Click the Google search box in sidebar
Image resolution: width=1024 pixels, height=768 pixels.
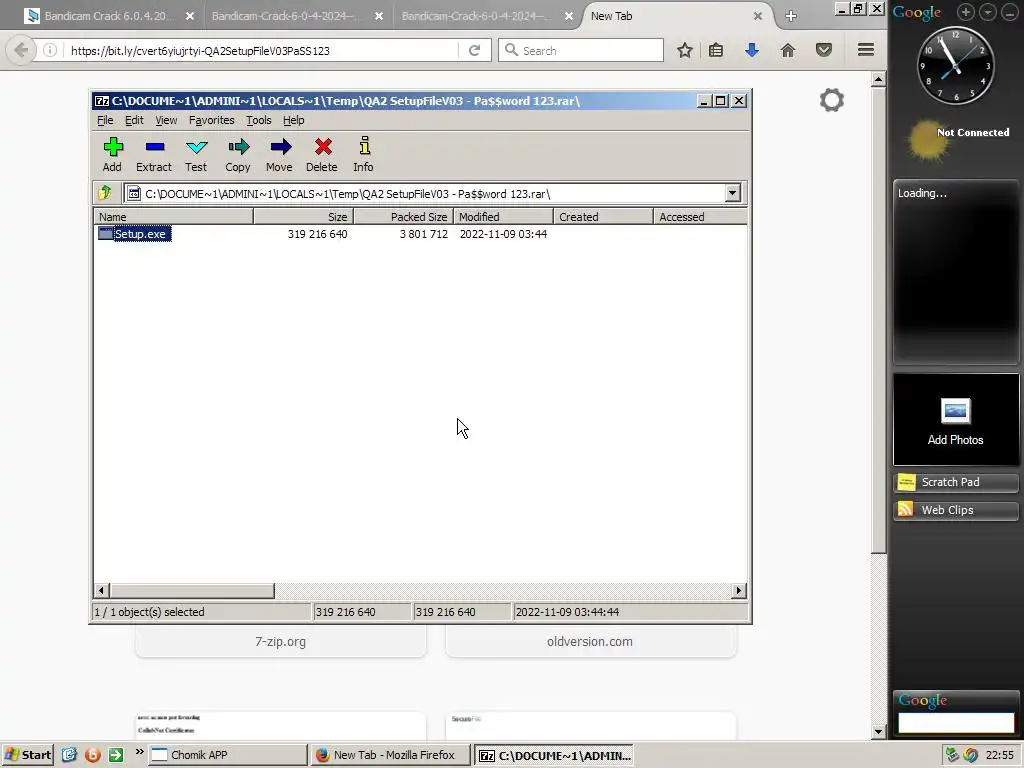coord(956,723)
